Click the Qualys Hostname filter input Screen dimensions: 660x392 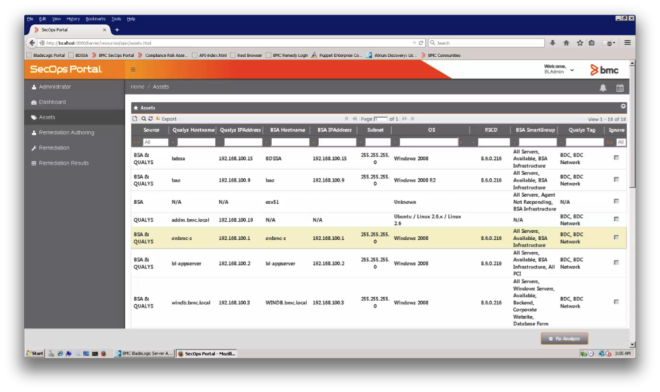(196, 142)
